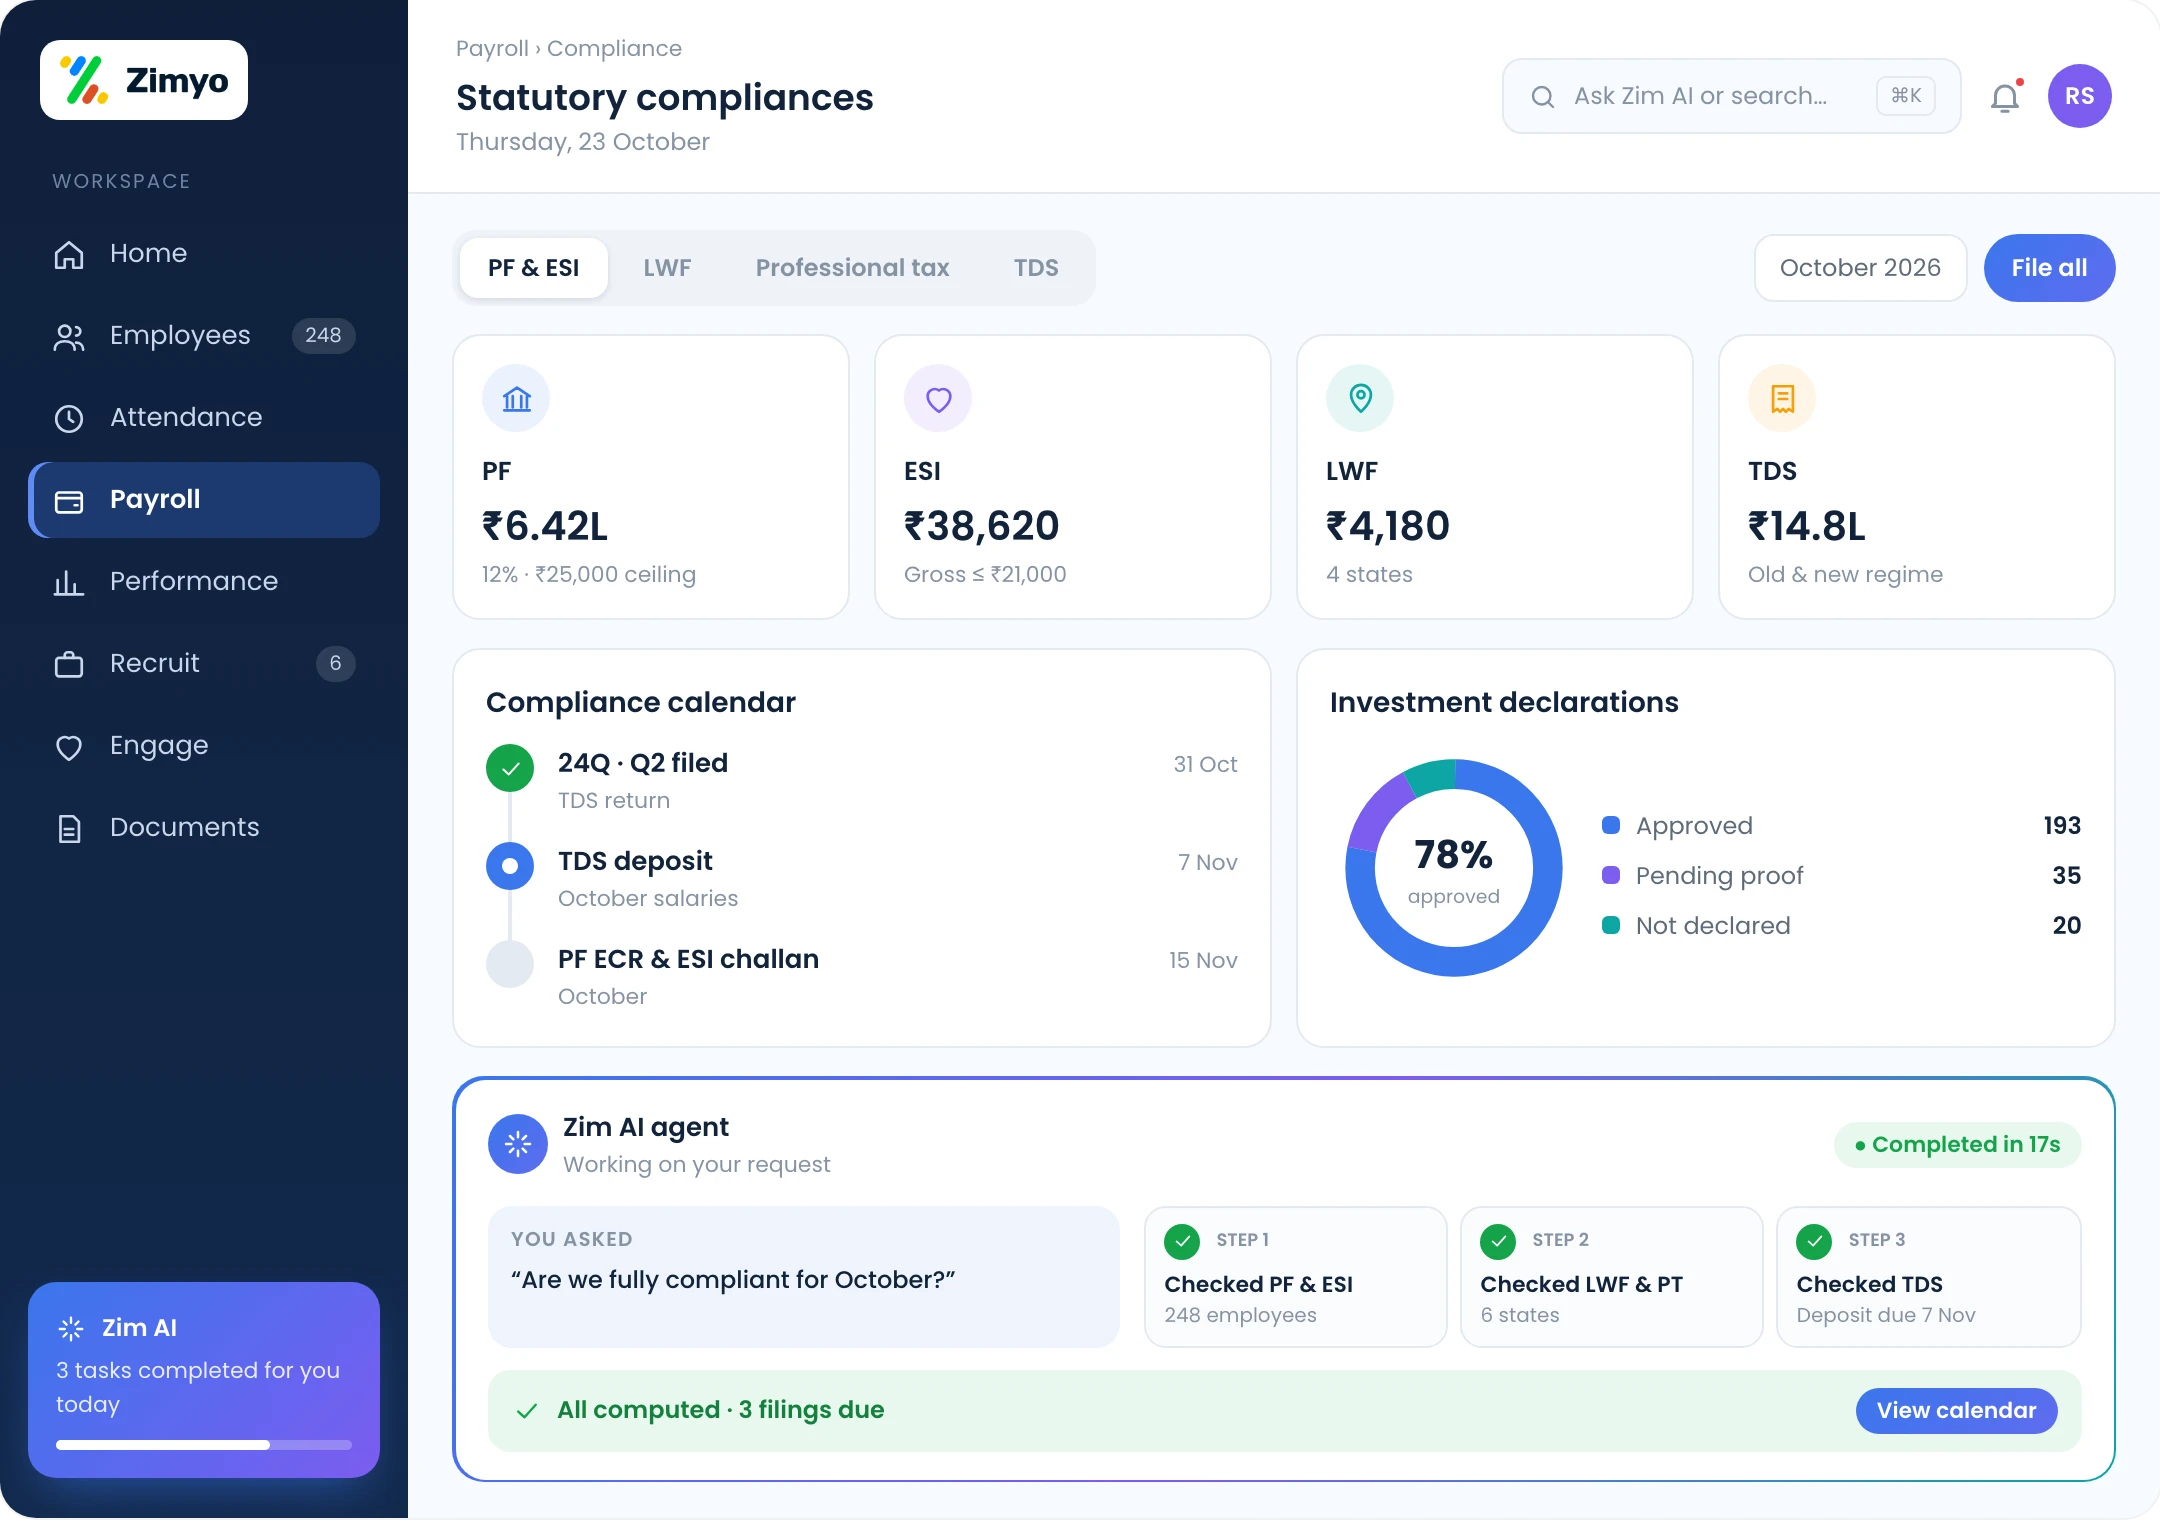
Task: Click the File all button
Action: (2049, 268)
